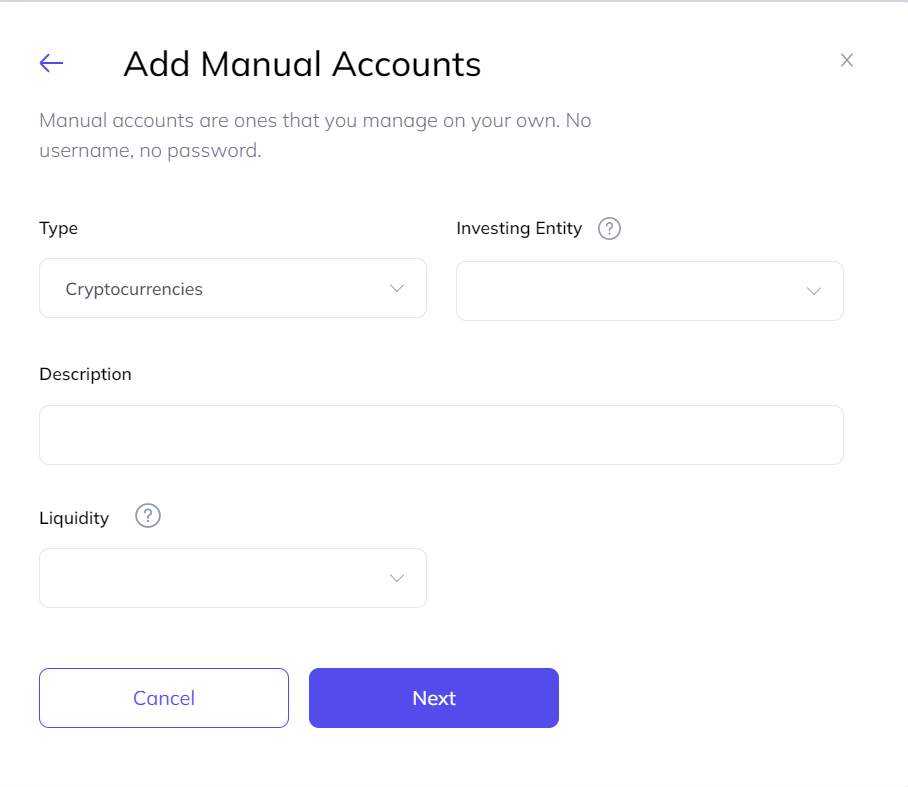Click the Investing Entity dropdown chevron arrow
The image size is (908, 787).
(x=814, y=291)
